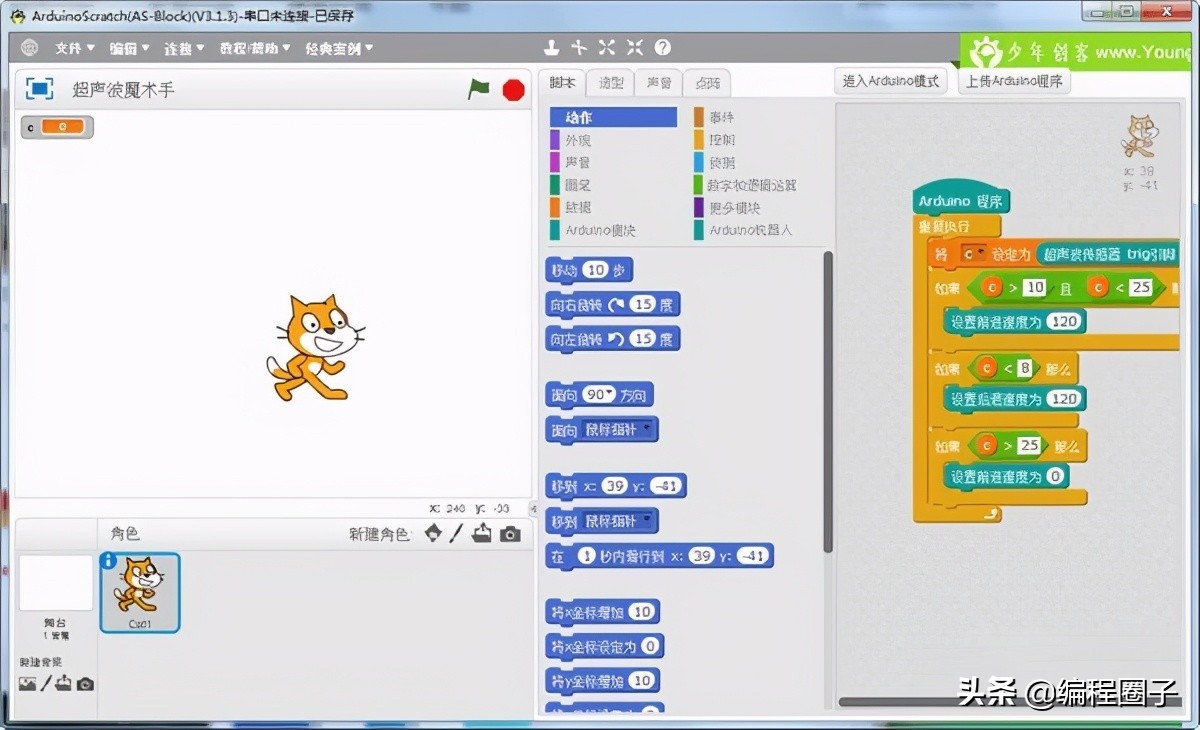Click the value 8 in the c < 8 condition
The image size is (1200, 730).
[1024, 369]
